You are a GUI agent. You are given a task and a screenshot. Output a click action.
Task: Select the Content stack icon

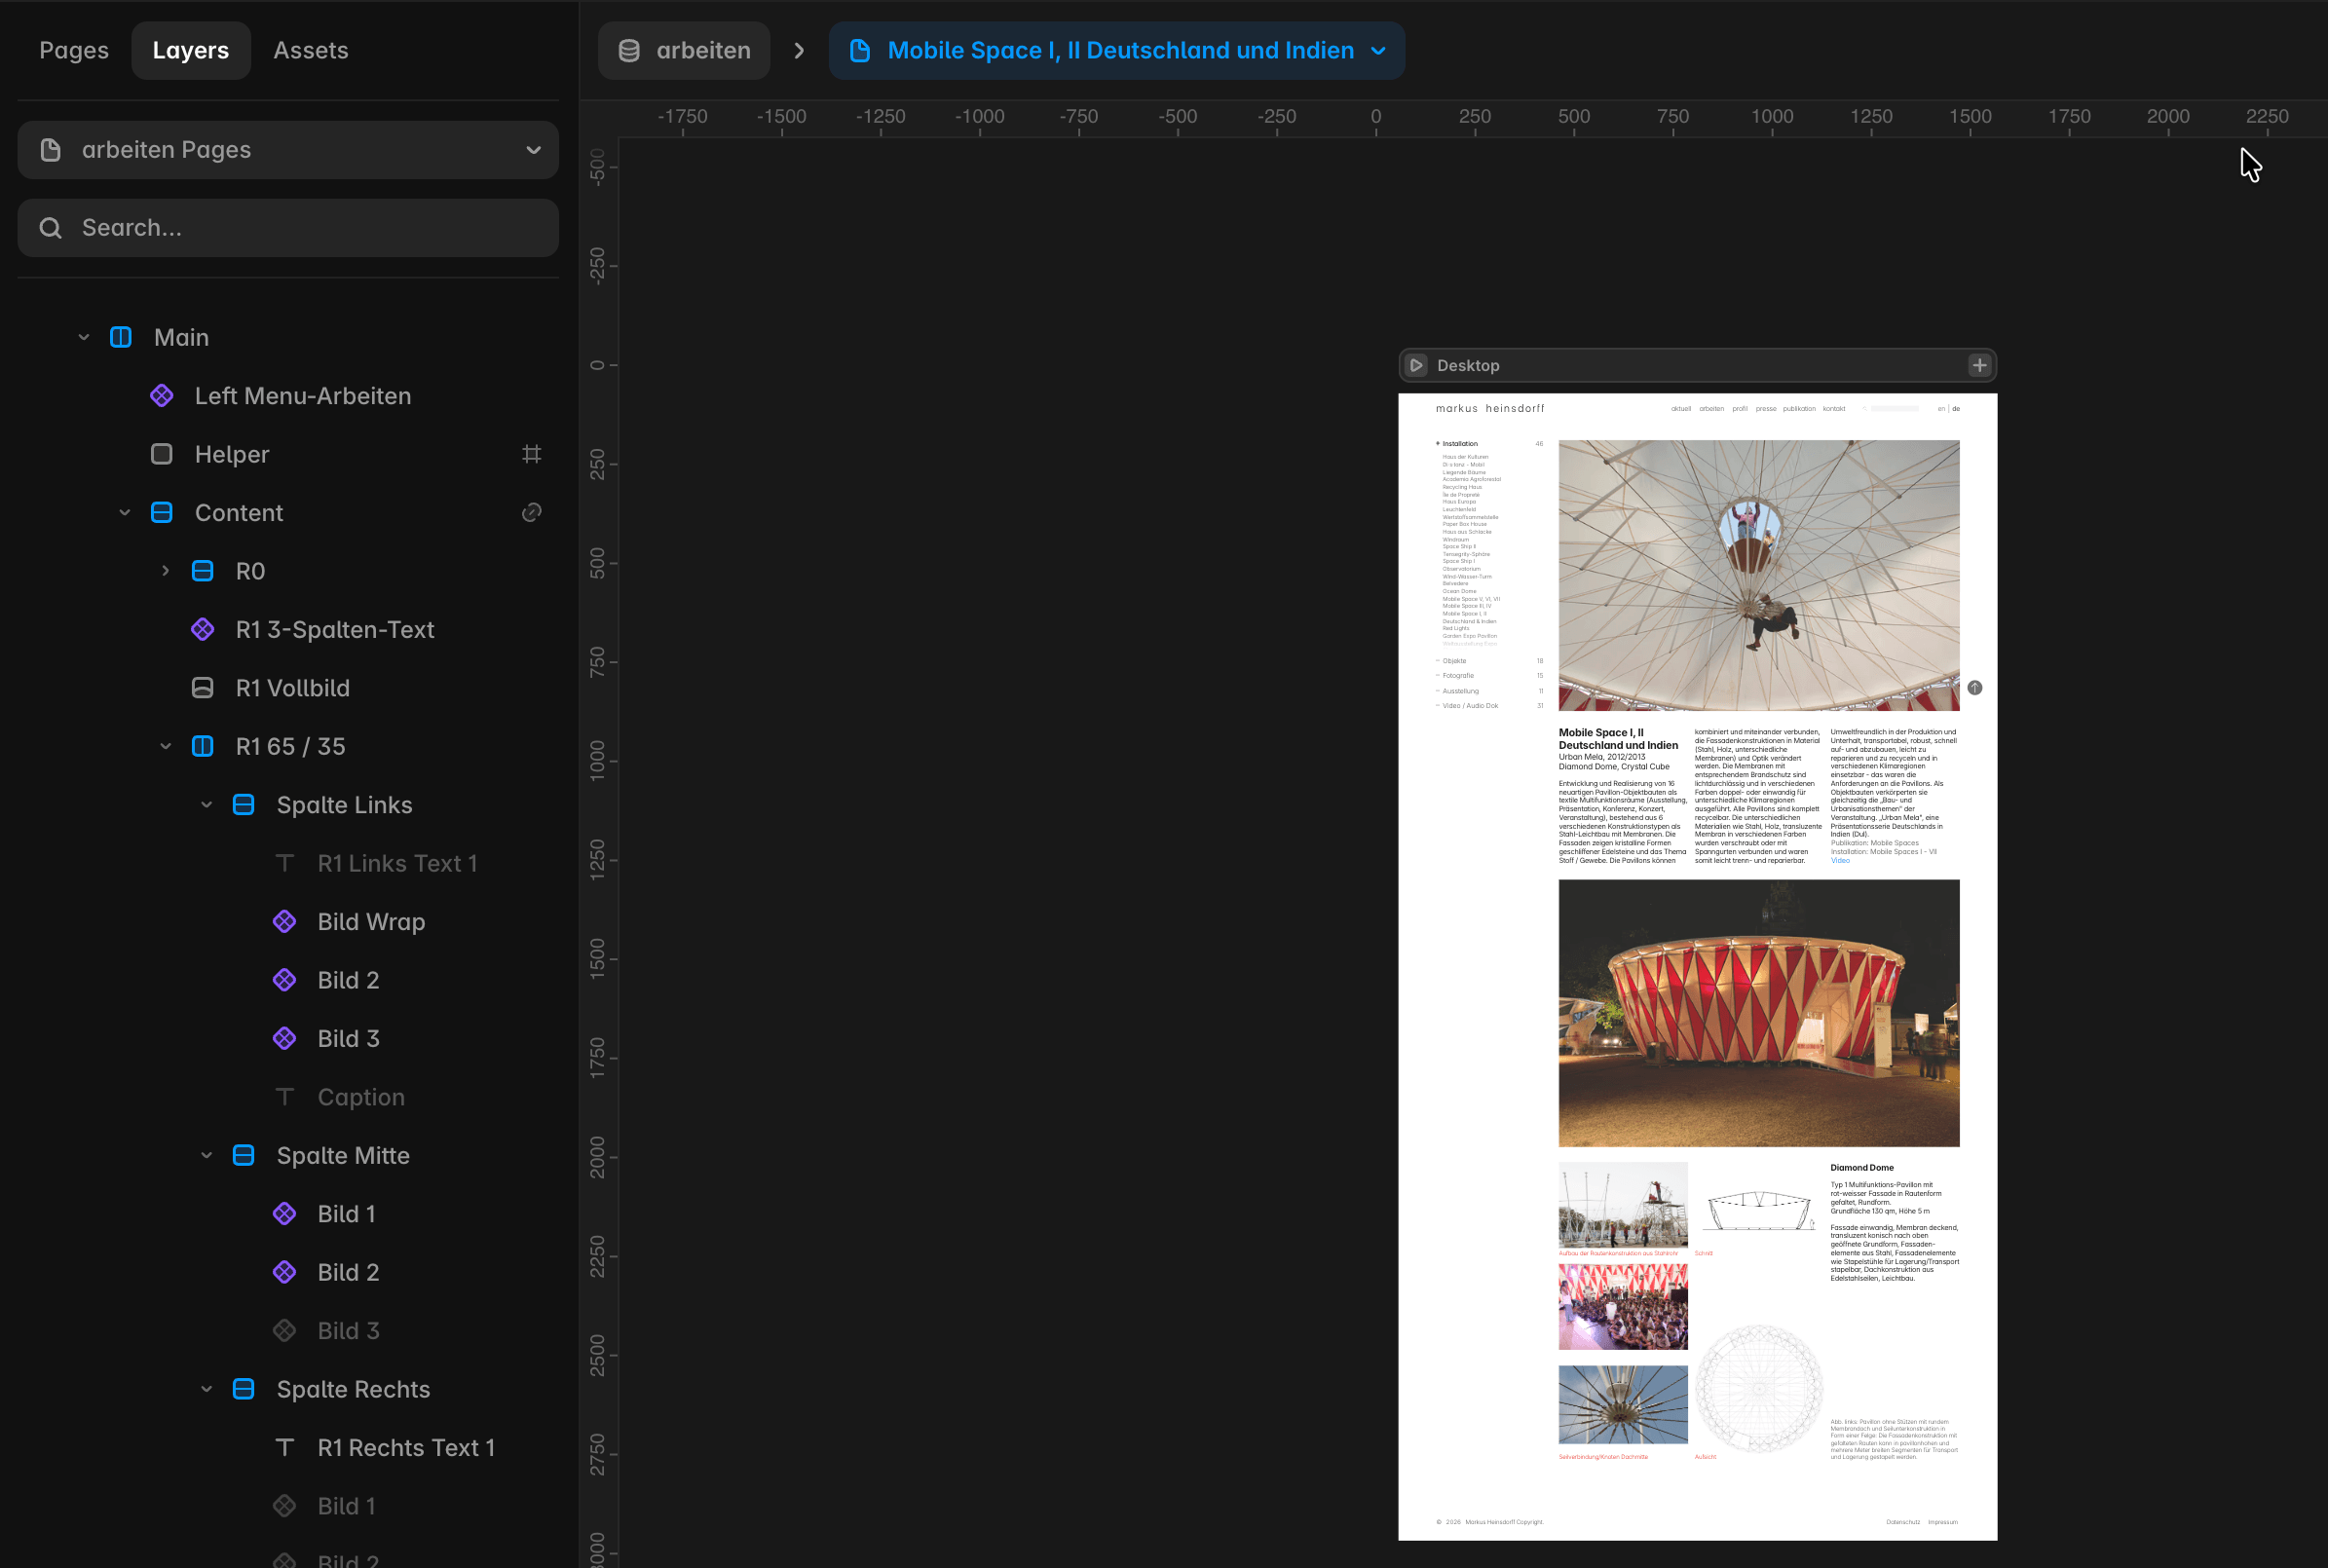tap(162, 513)
